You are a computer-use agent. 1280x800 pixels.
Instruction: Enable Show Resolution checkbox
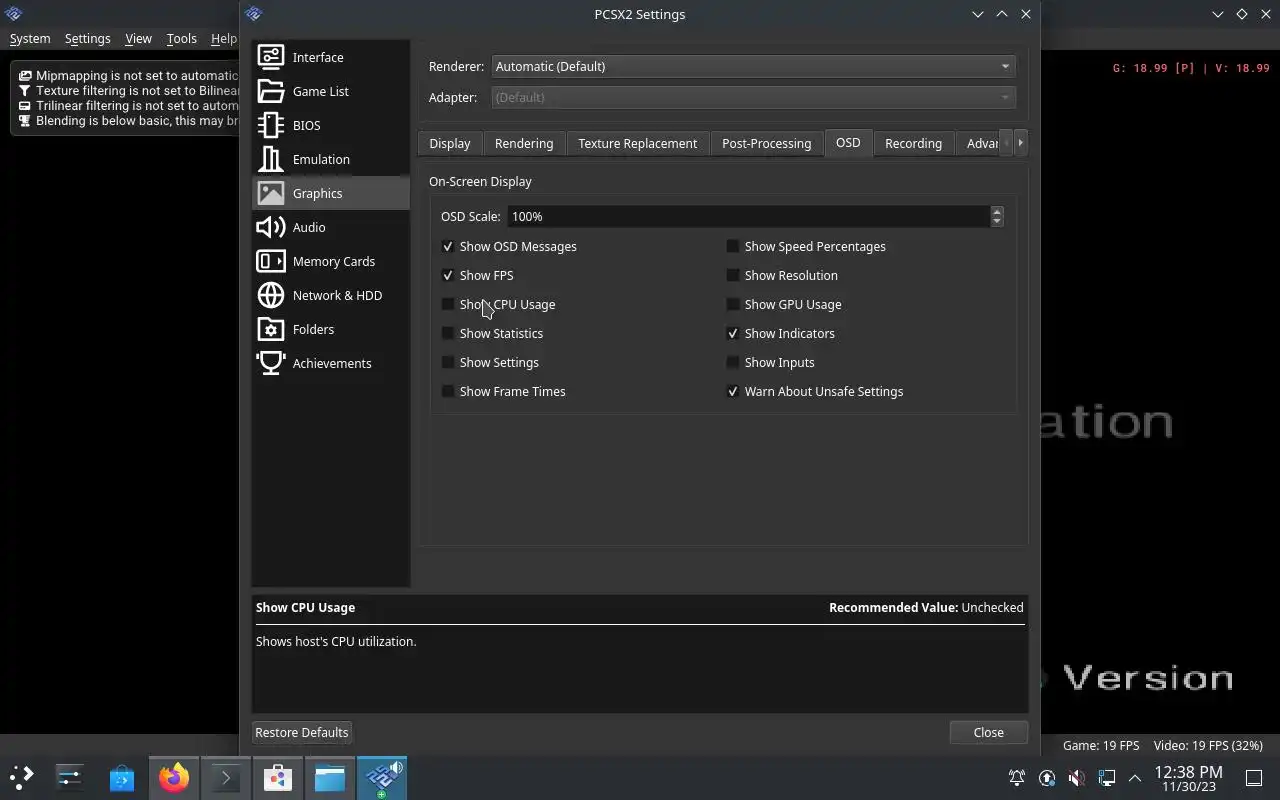pyautogui.click(x=733, y=275)
